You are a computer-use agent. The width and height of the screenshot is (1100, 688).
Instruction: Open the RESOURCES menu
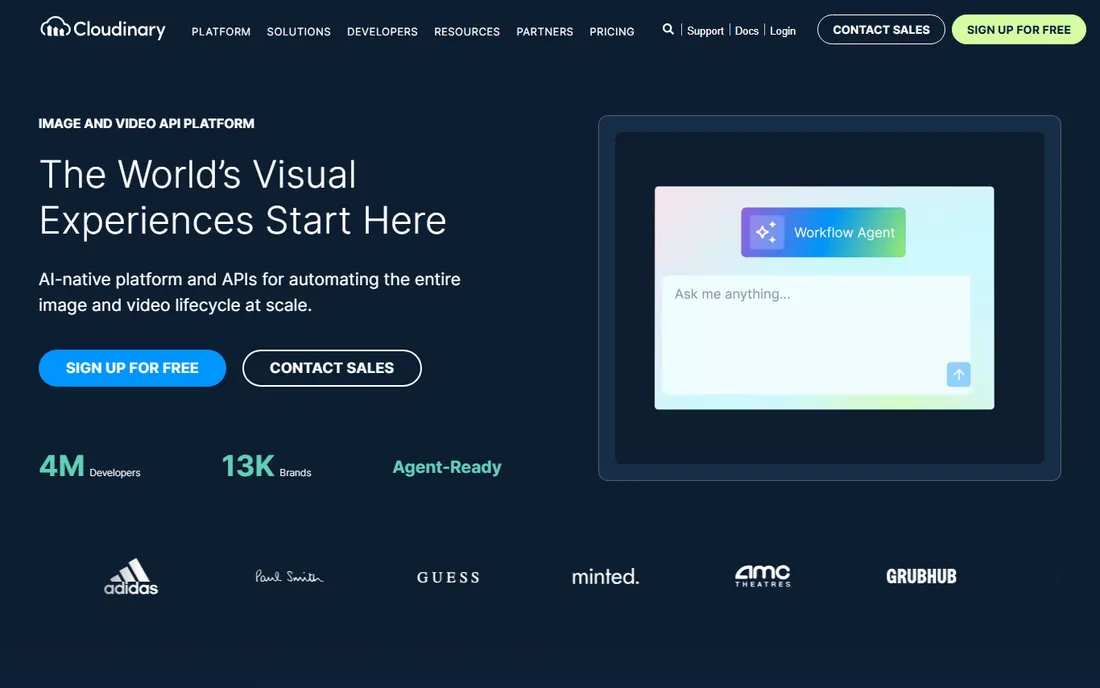coord(467,32)
